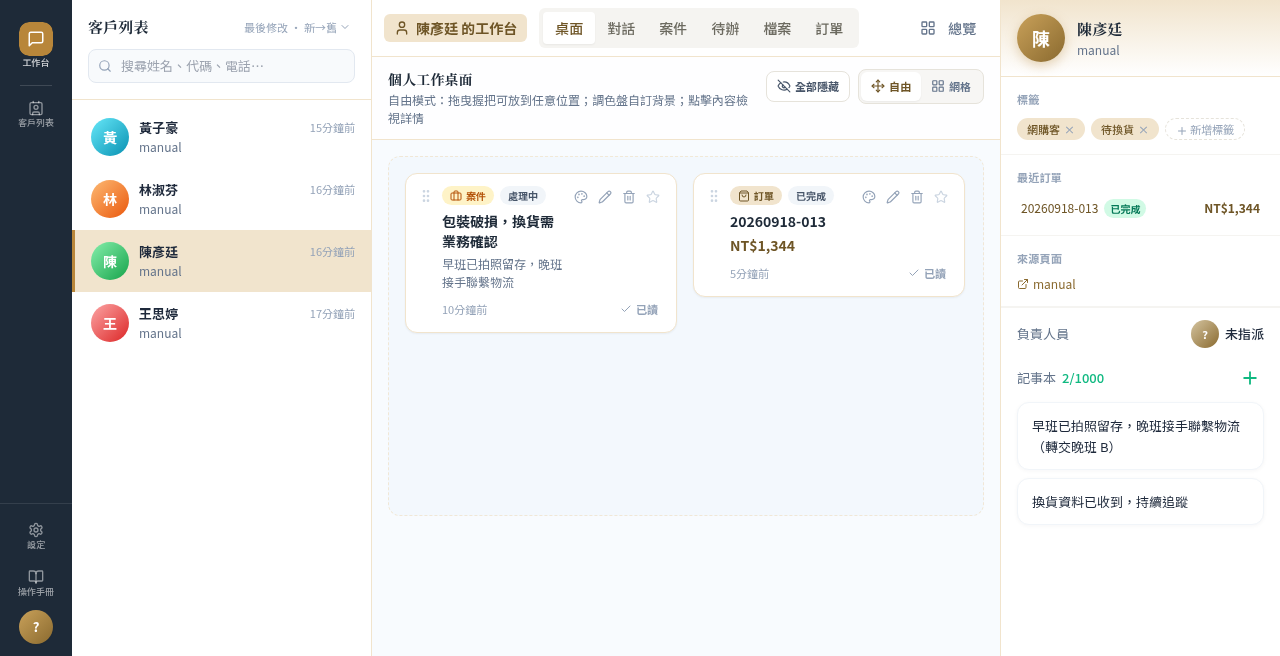Select customer 王思婷 in the list
Screen dimensions: 1280x656
pos(222,323)
